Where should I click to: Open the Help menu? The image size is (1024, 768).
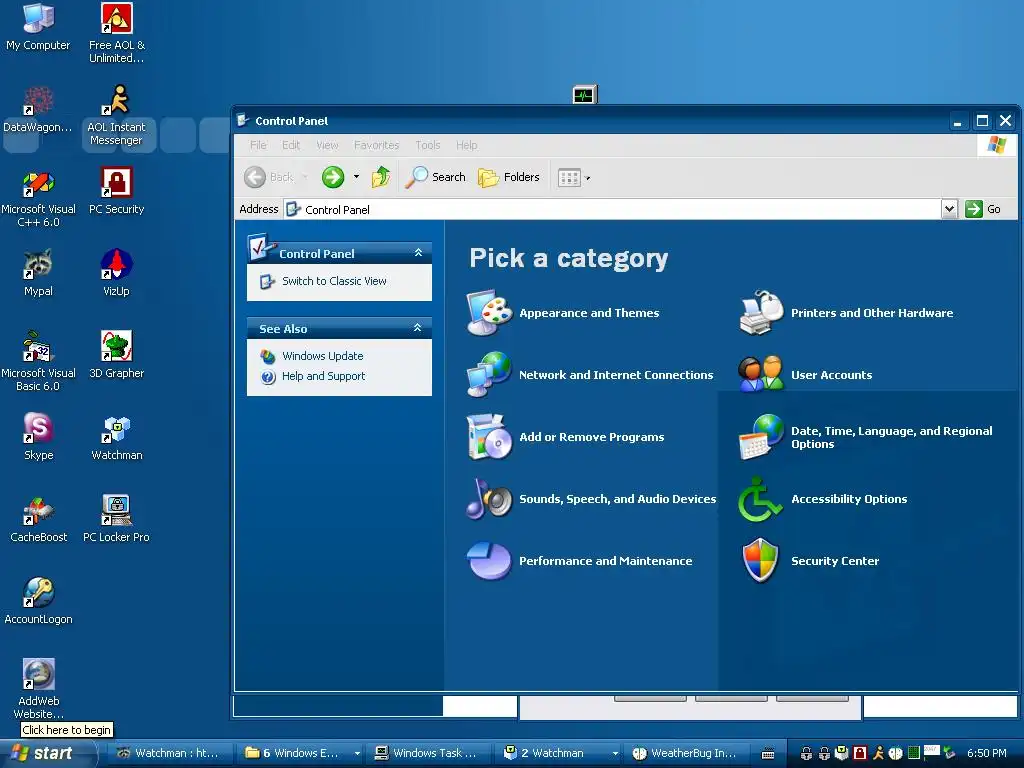pos(466,145)
